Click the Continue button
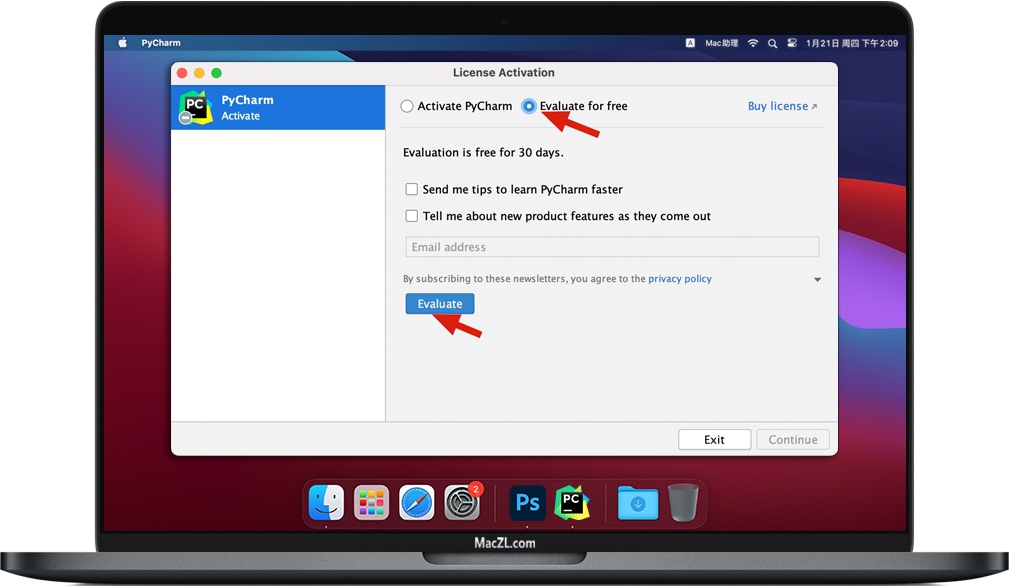 [x=793, y=439]
